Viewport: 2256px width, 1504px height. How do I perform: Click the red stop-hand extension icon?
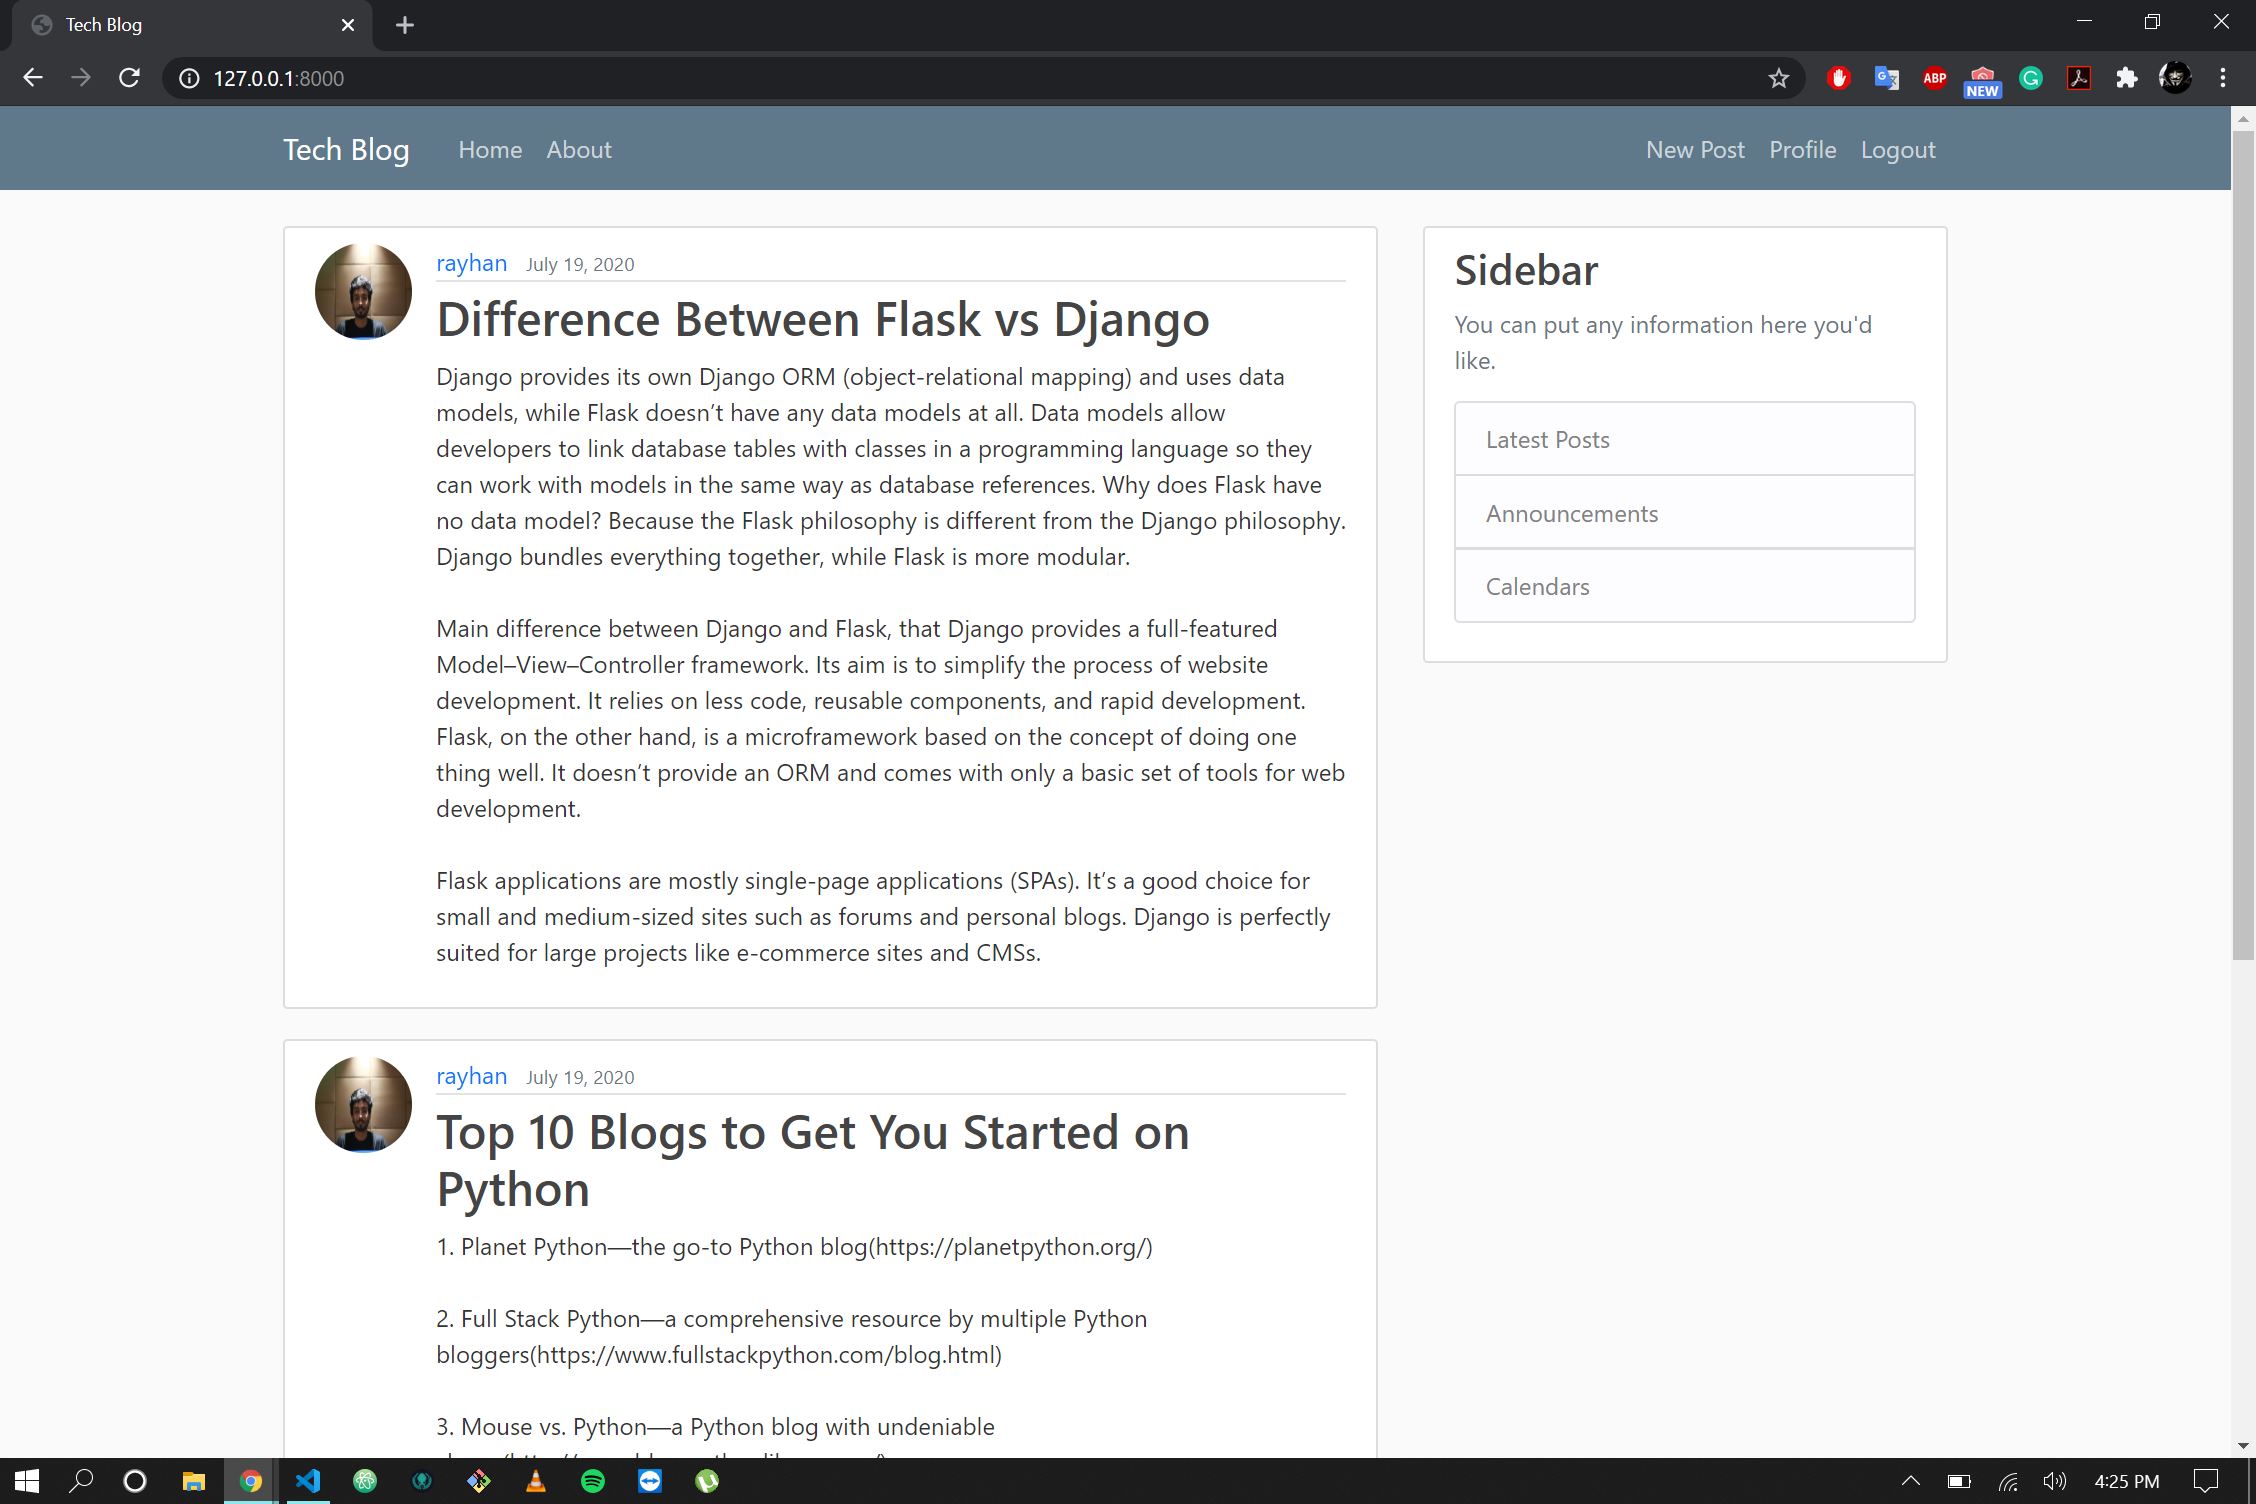coord(1838,78)
